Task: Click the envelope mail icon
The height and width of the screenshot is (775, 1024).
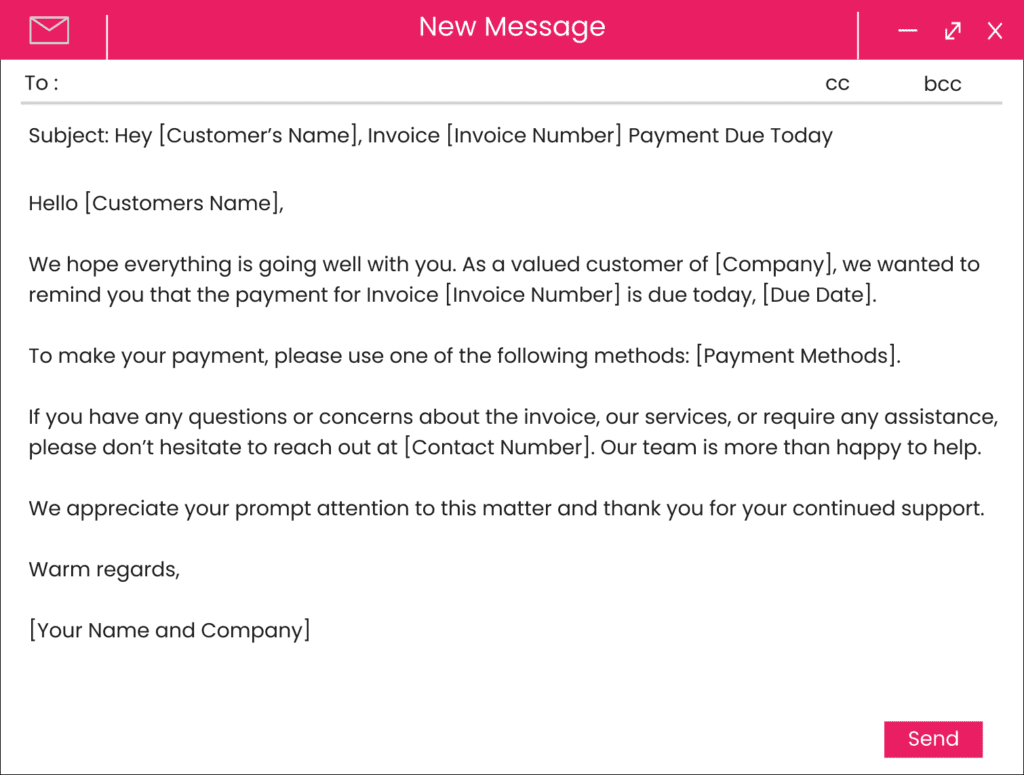Action: pyautogui.click(x=49, y=31)
